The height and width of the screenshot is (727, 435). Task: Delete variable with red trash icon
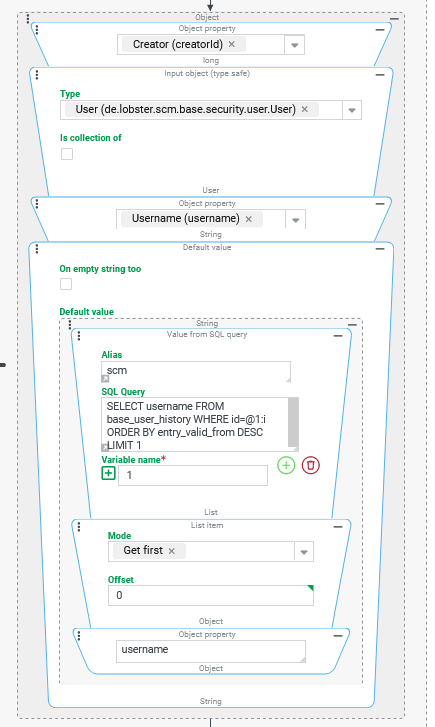pos(311,465)
